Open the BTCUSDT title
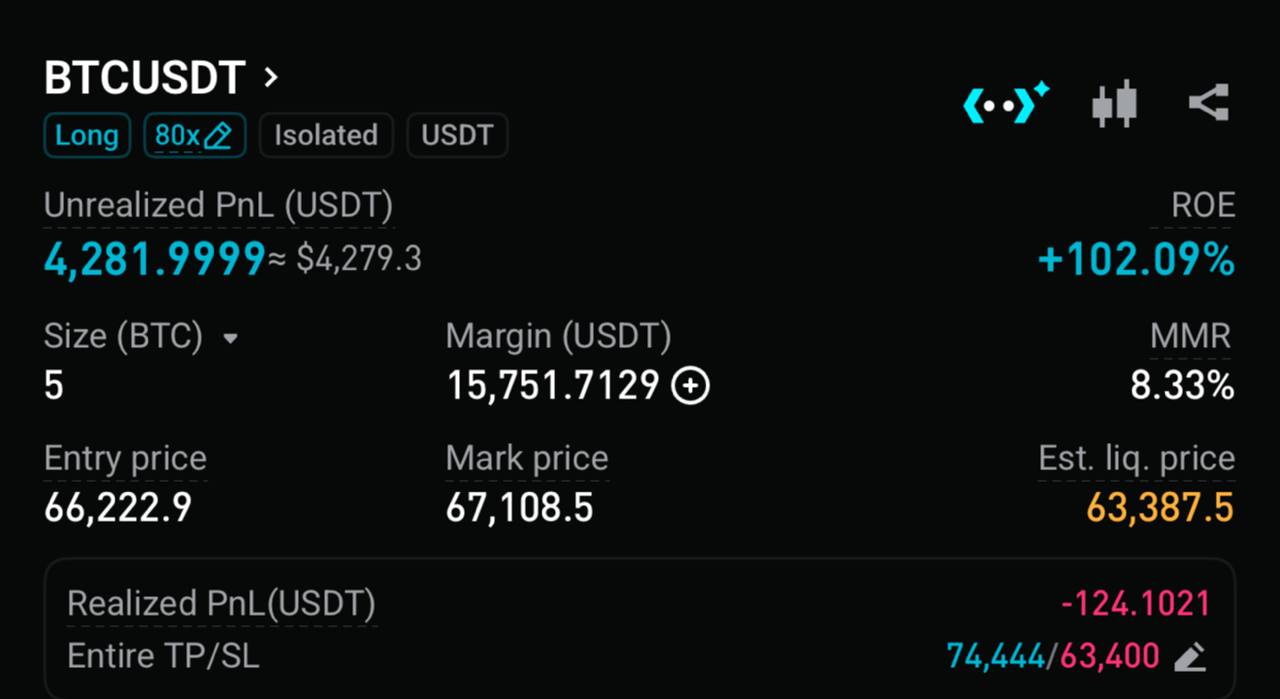Screen dimensions: 1280x699 pos(145,78)
